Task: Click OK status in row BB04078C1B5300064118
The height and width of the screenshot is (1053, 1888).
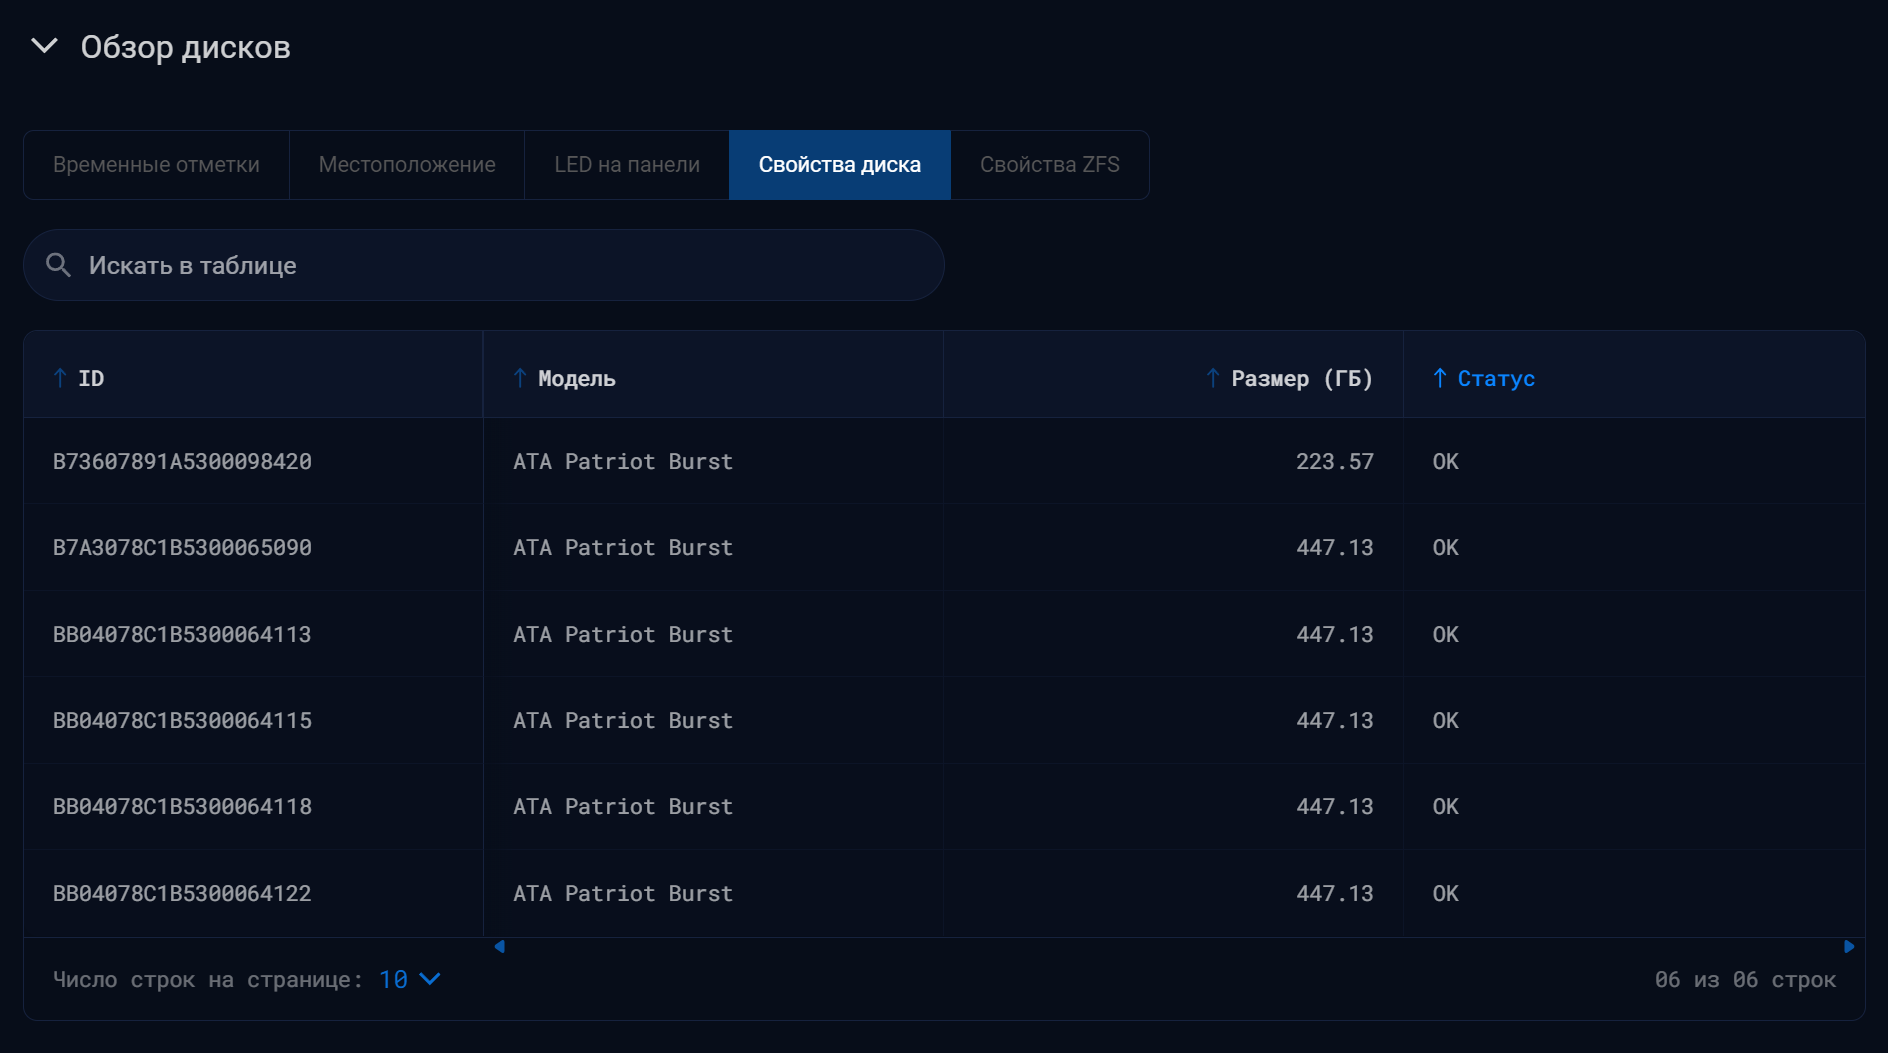Action: tap(1446, 806)
